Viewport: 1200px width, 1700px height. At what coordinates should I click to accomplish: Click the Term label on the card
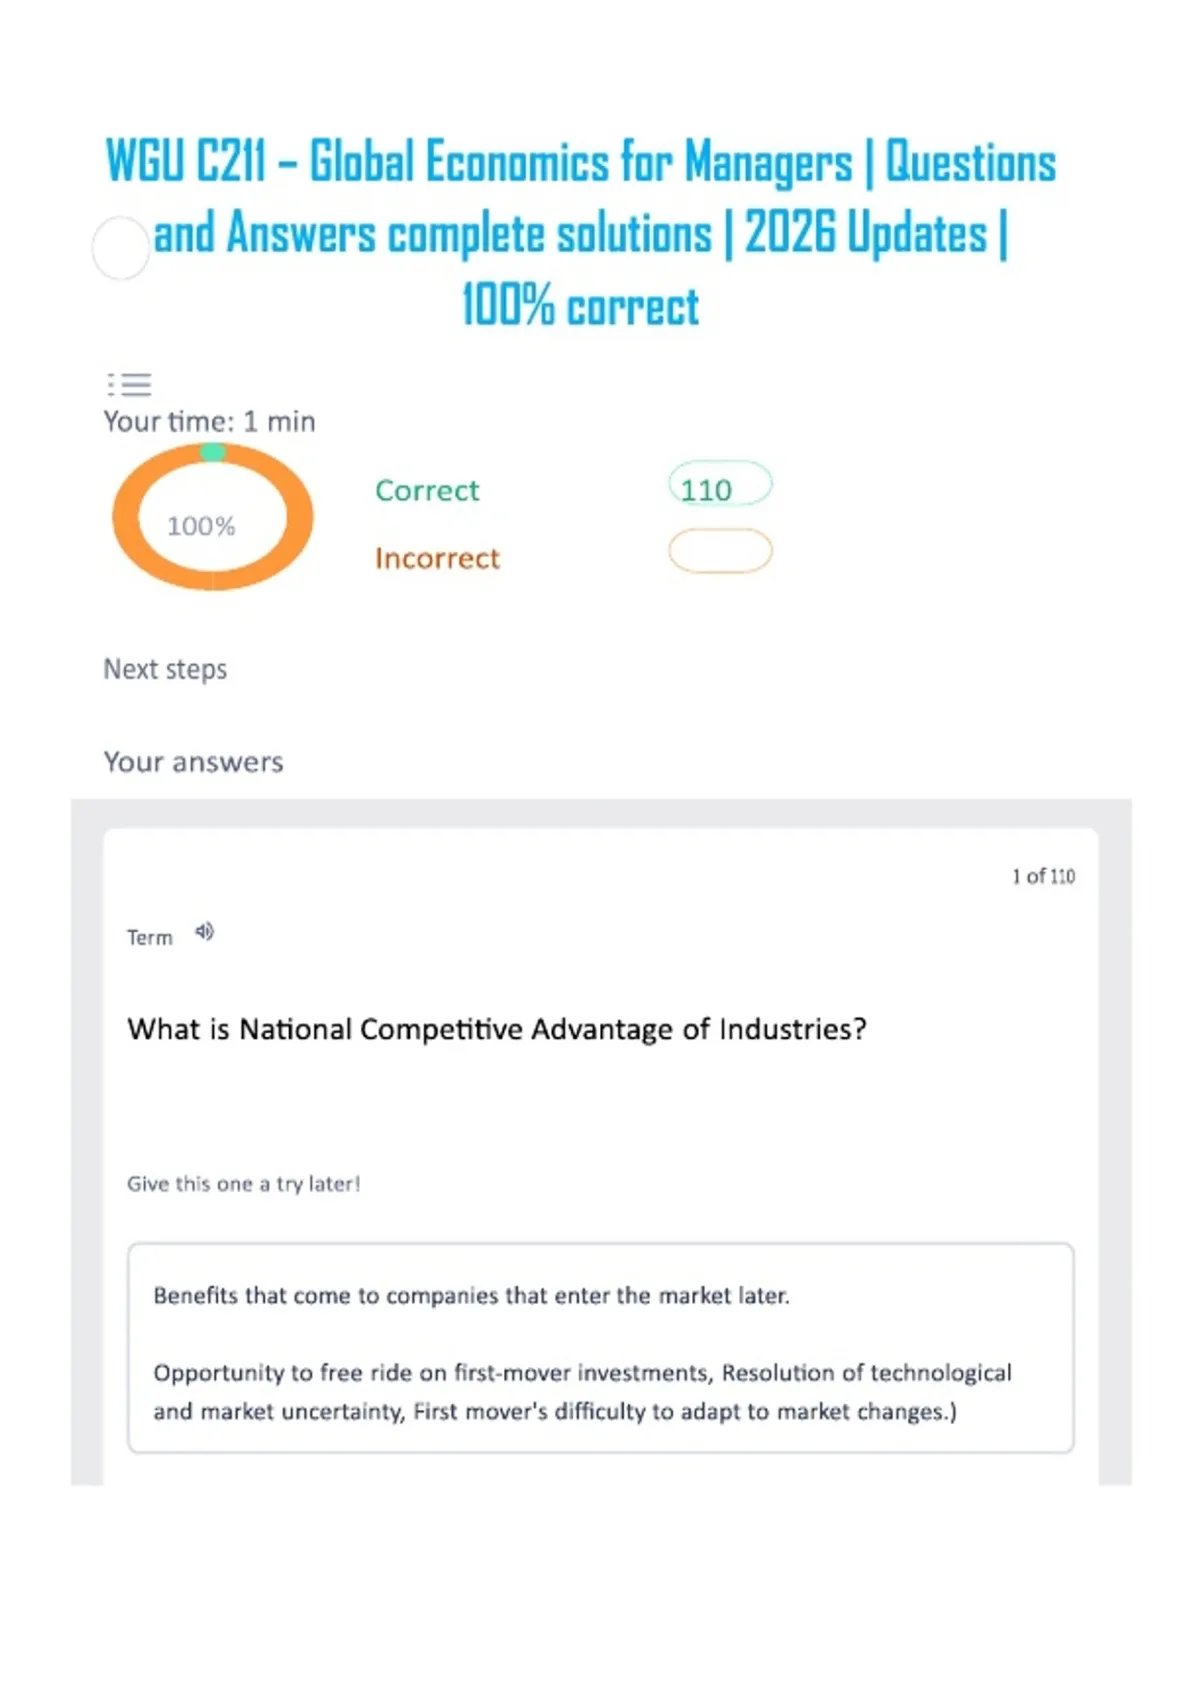click(x=149, y=937)
